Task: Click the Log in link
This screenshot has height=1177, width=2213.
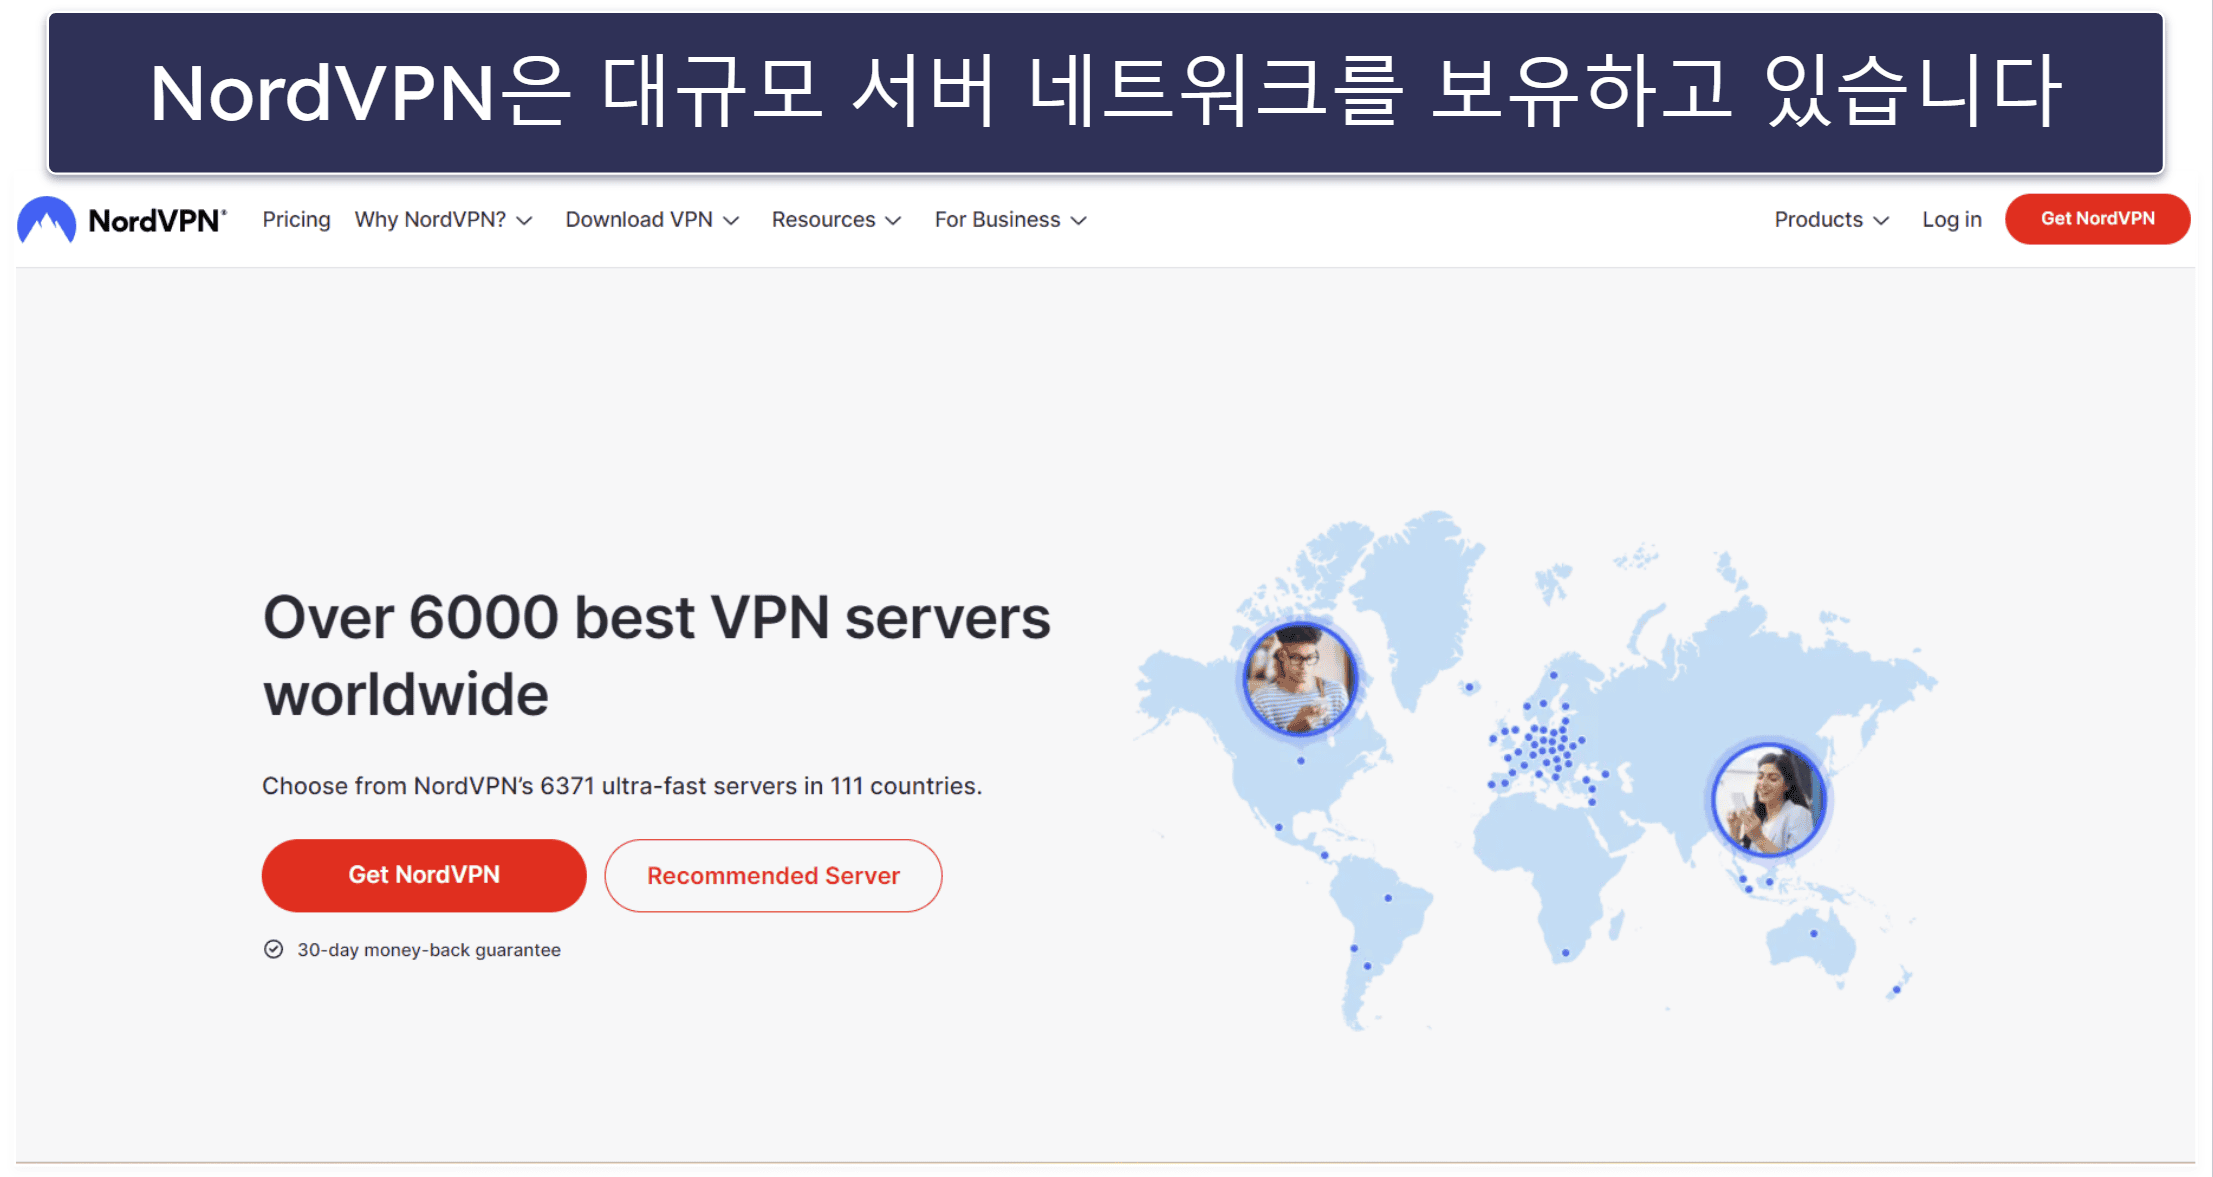Action: (1951, 220)
